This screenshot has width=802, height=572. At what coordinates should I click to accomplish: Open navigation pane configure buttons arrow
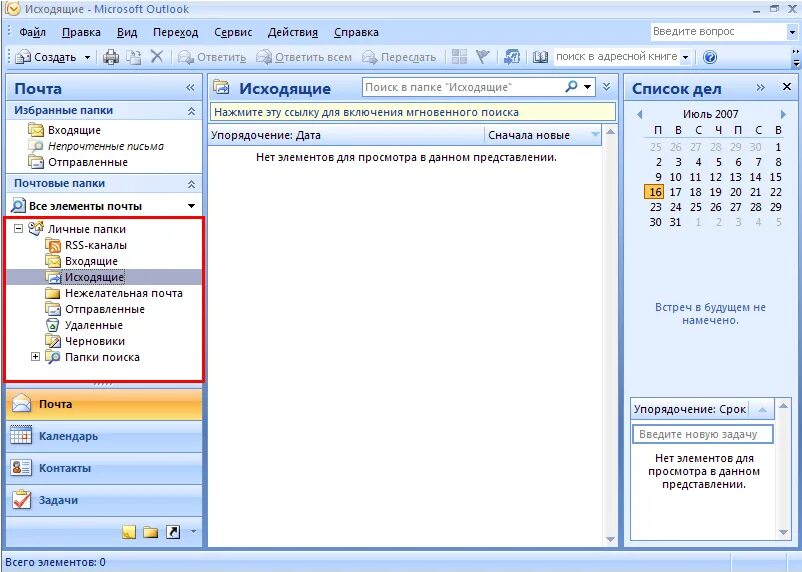coord(193,532)
